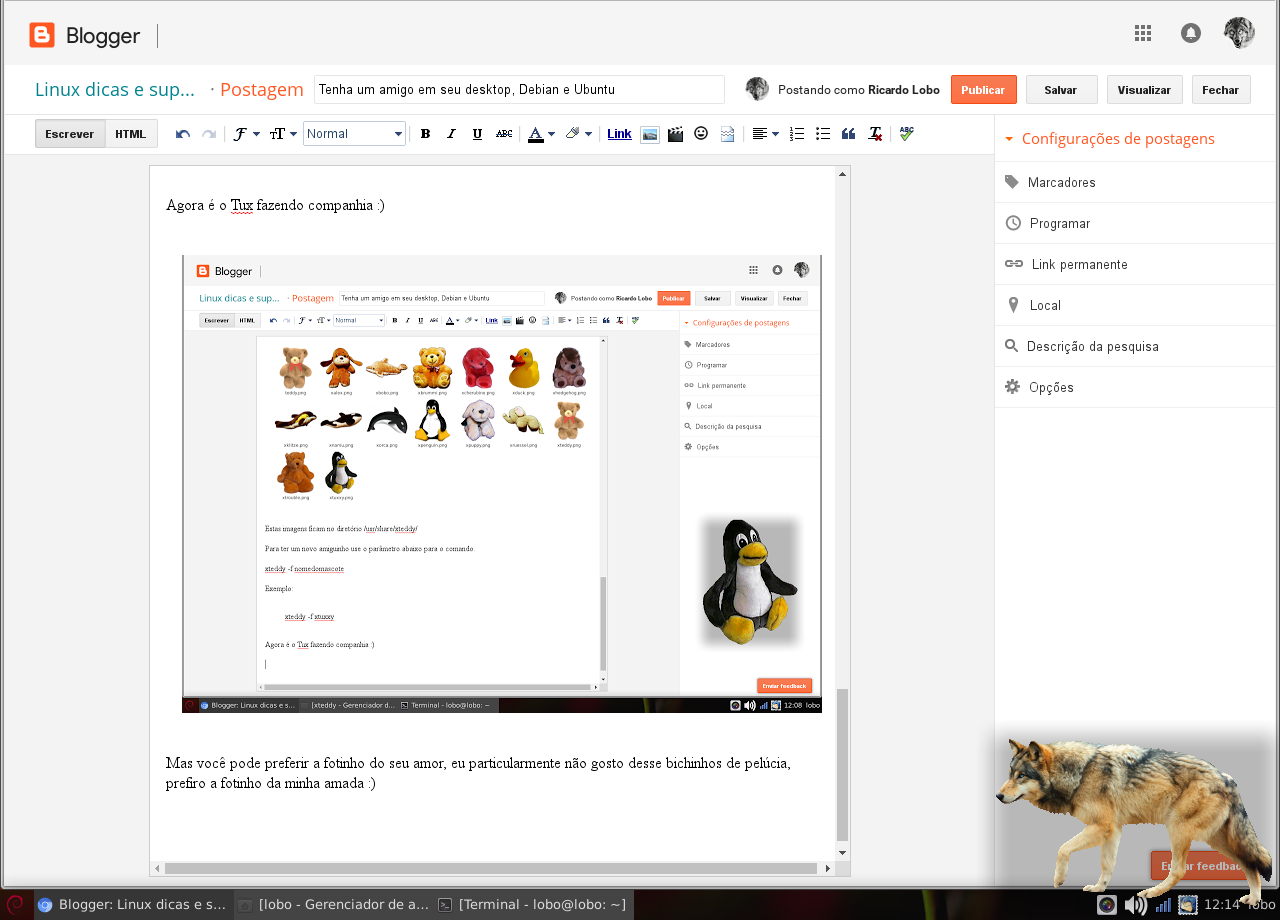This screenshot has height=920, width=1280.
Task: Click the editor vertical scrollbar thumb
Action: pos(843,765)
